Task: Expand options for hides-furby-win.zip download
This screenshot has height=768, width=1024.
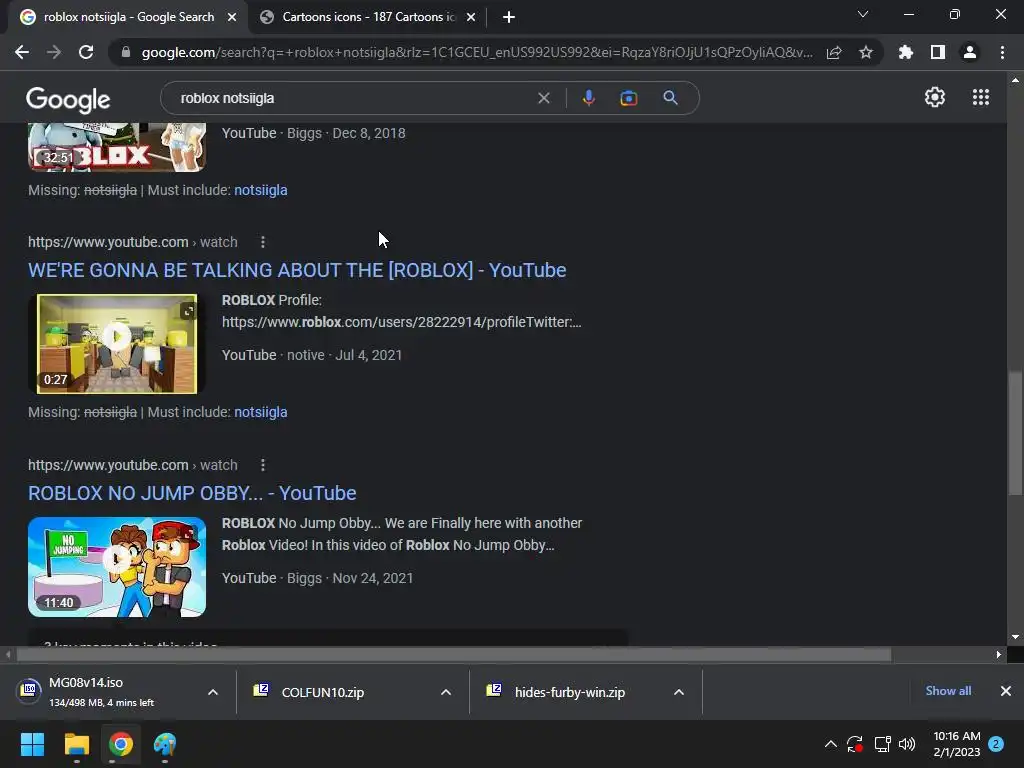Action: [x=679, y=692]
